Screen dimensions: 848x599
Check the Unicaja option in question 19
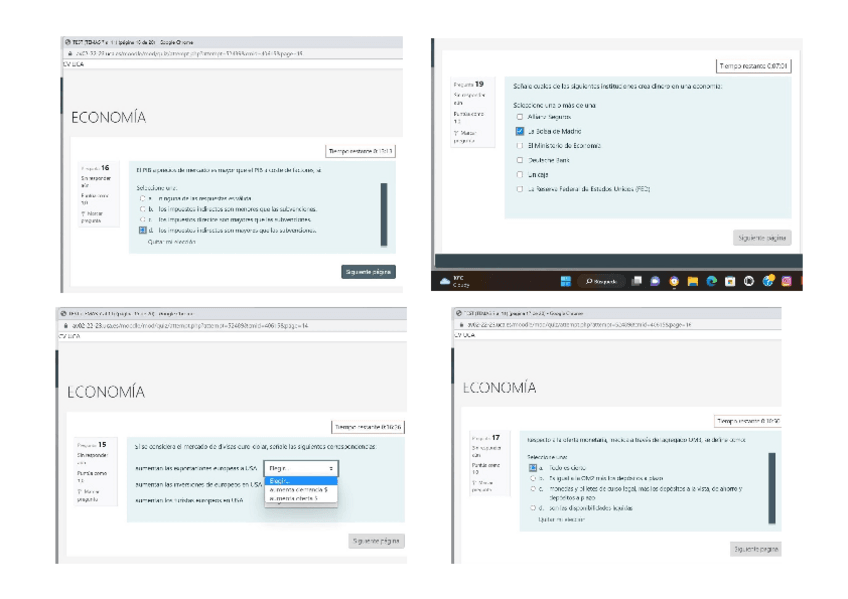(x=520, y=175)
